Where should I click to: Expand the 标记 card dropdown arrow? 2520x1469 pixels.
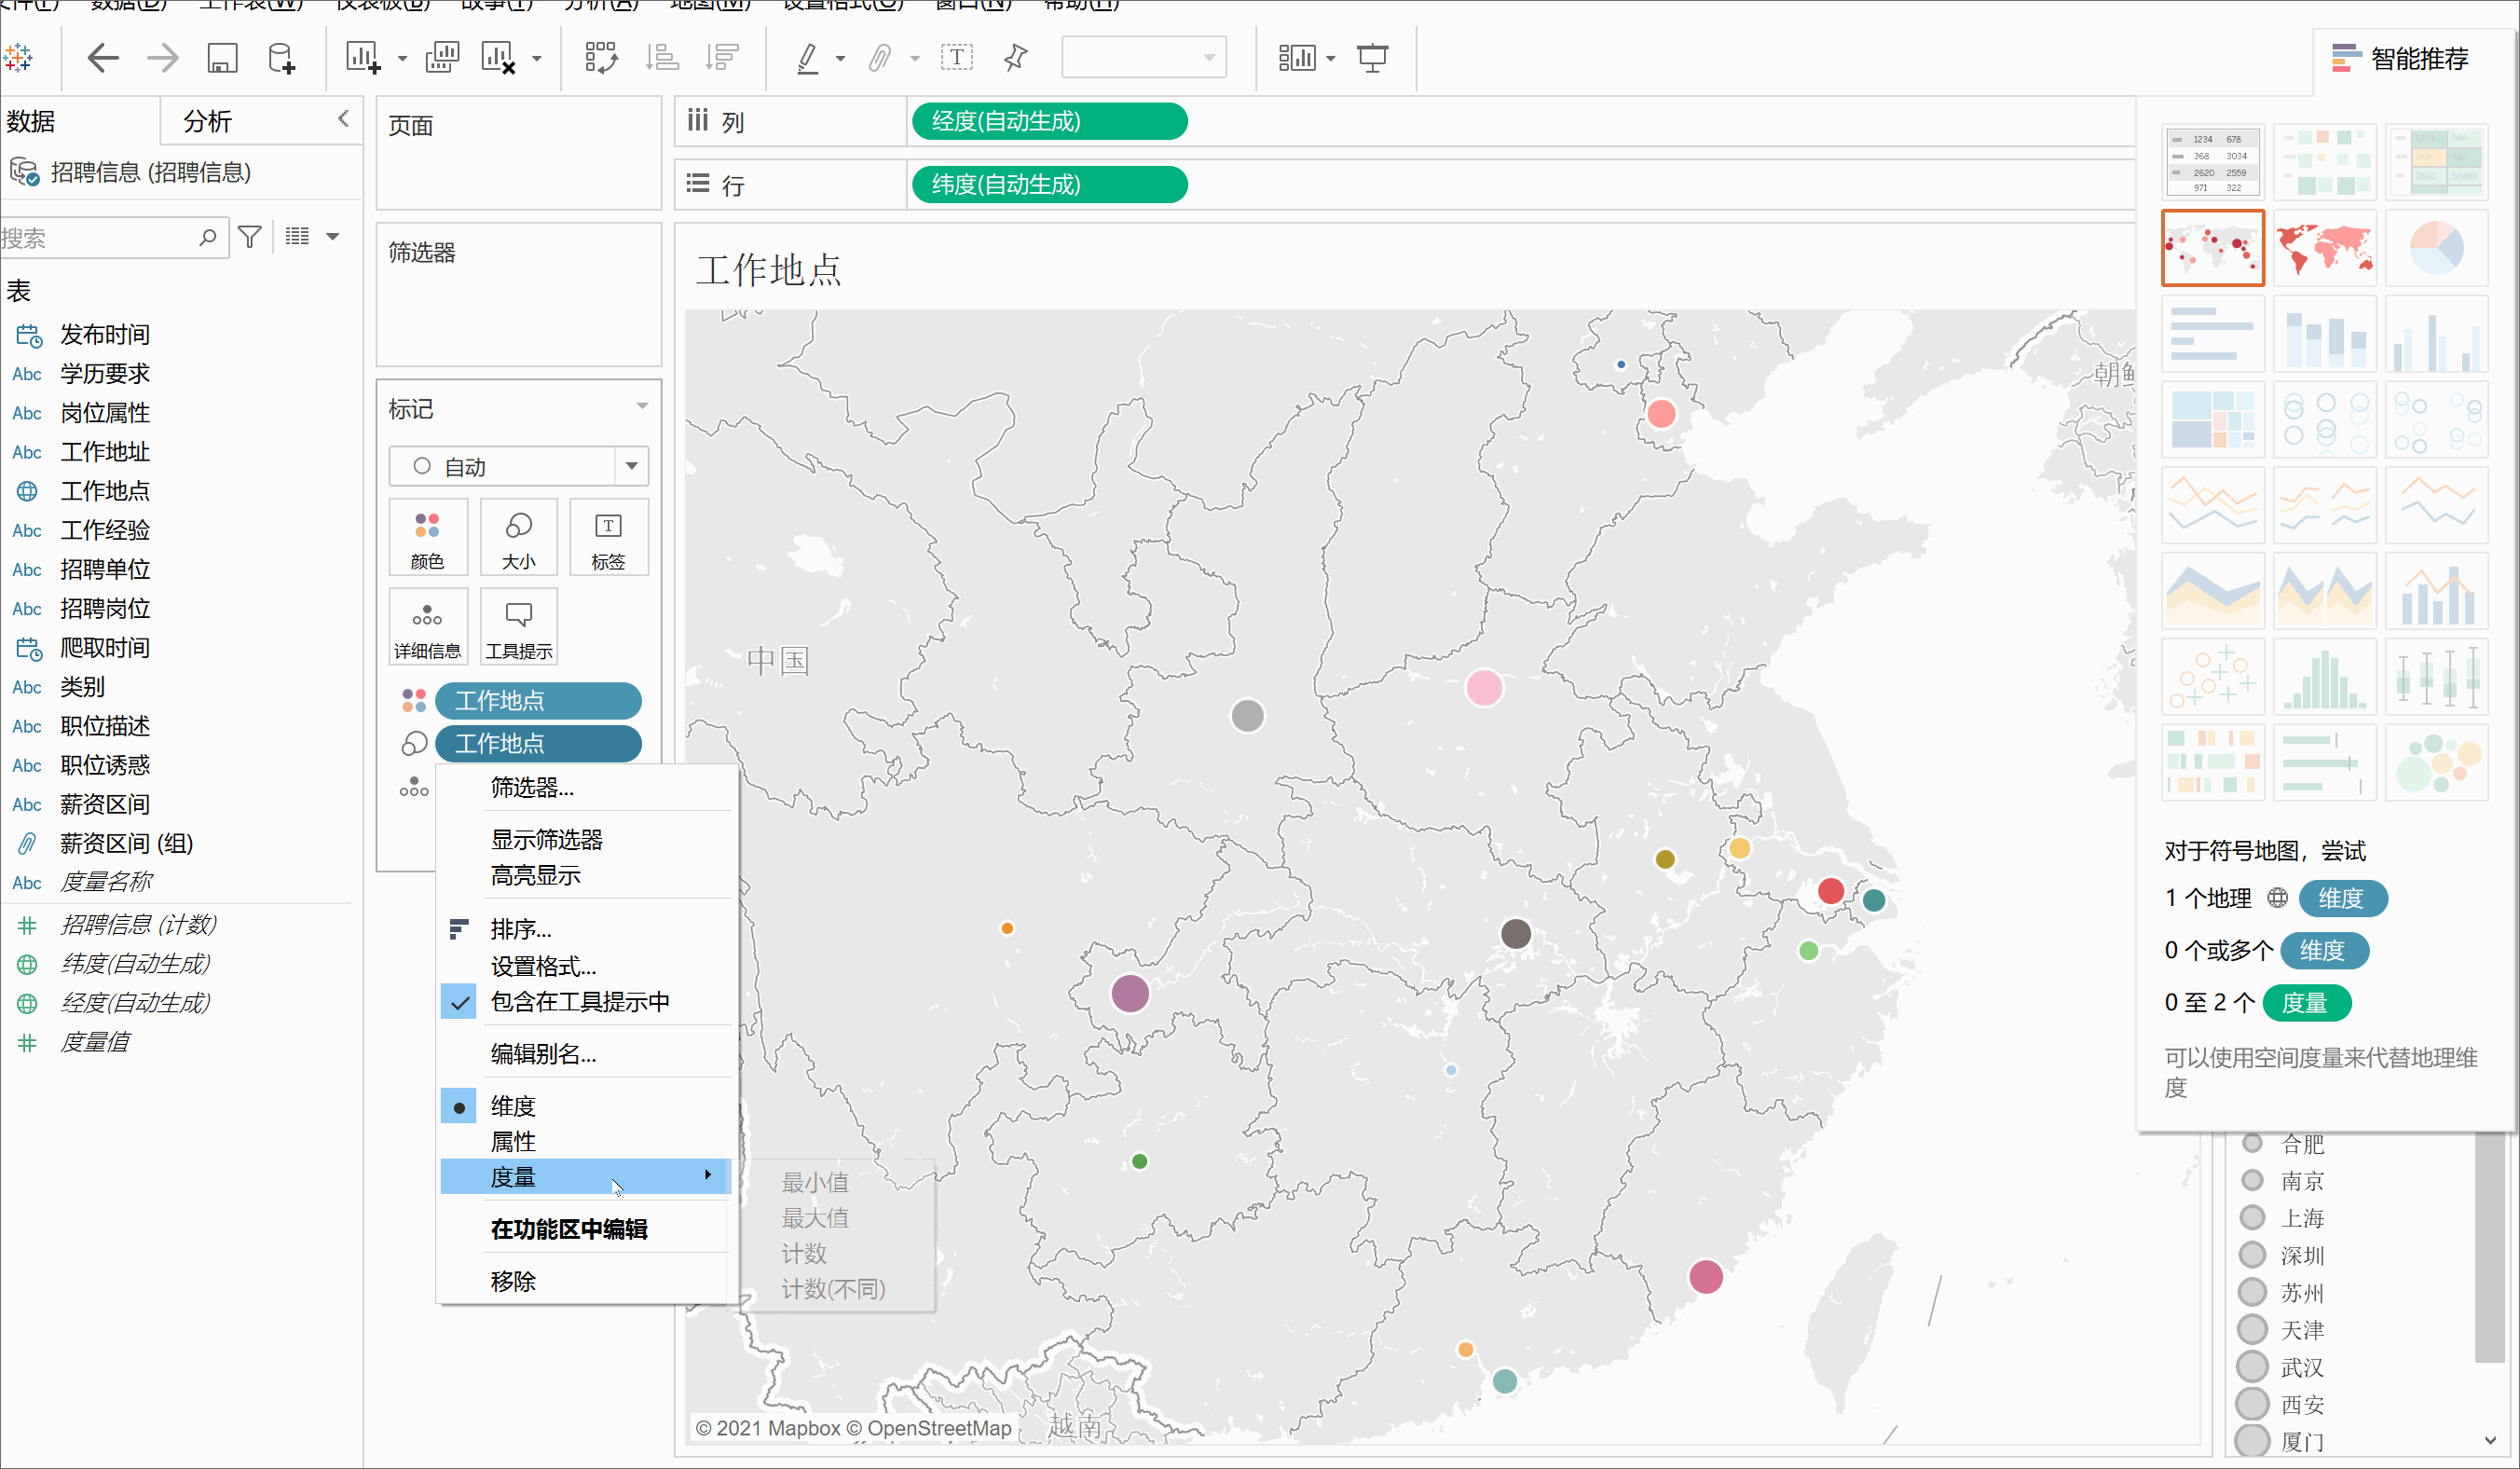642,406
